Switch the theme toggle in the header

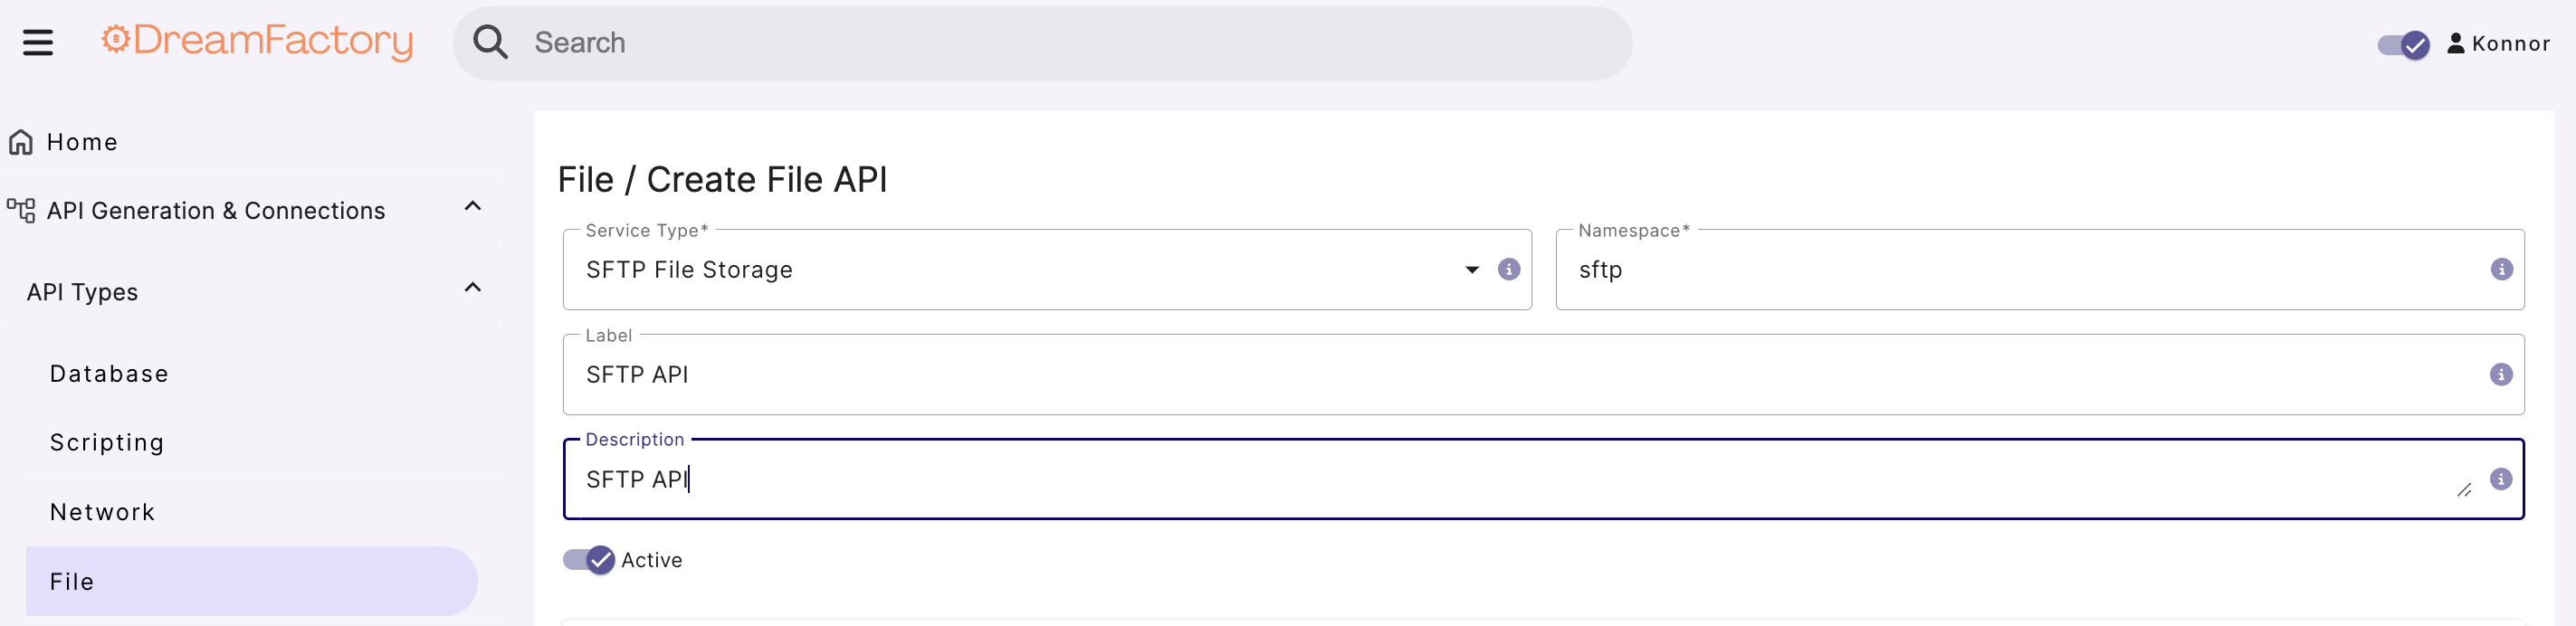click(2403, 44)
